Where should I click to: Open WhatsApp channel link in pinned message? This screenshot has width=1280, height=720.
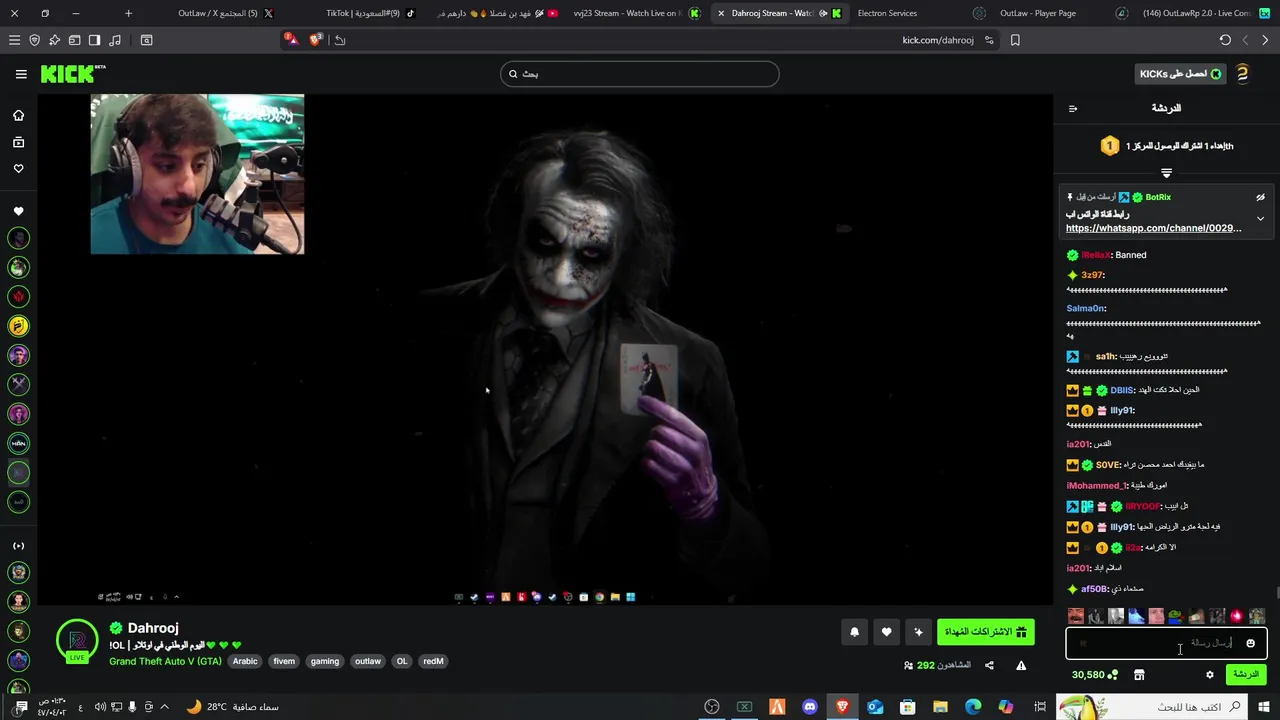pyautogui.click(x=1153, y=228)
